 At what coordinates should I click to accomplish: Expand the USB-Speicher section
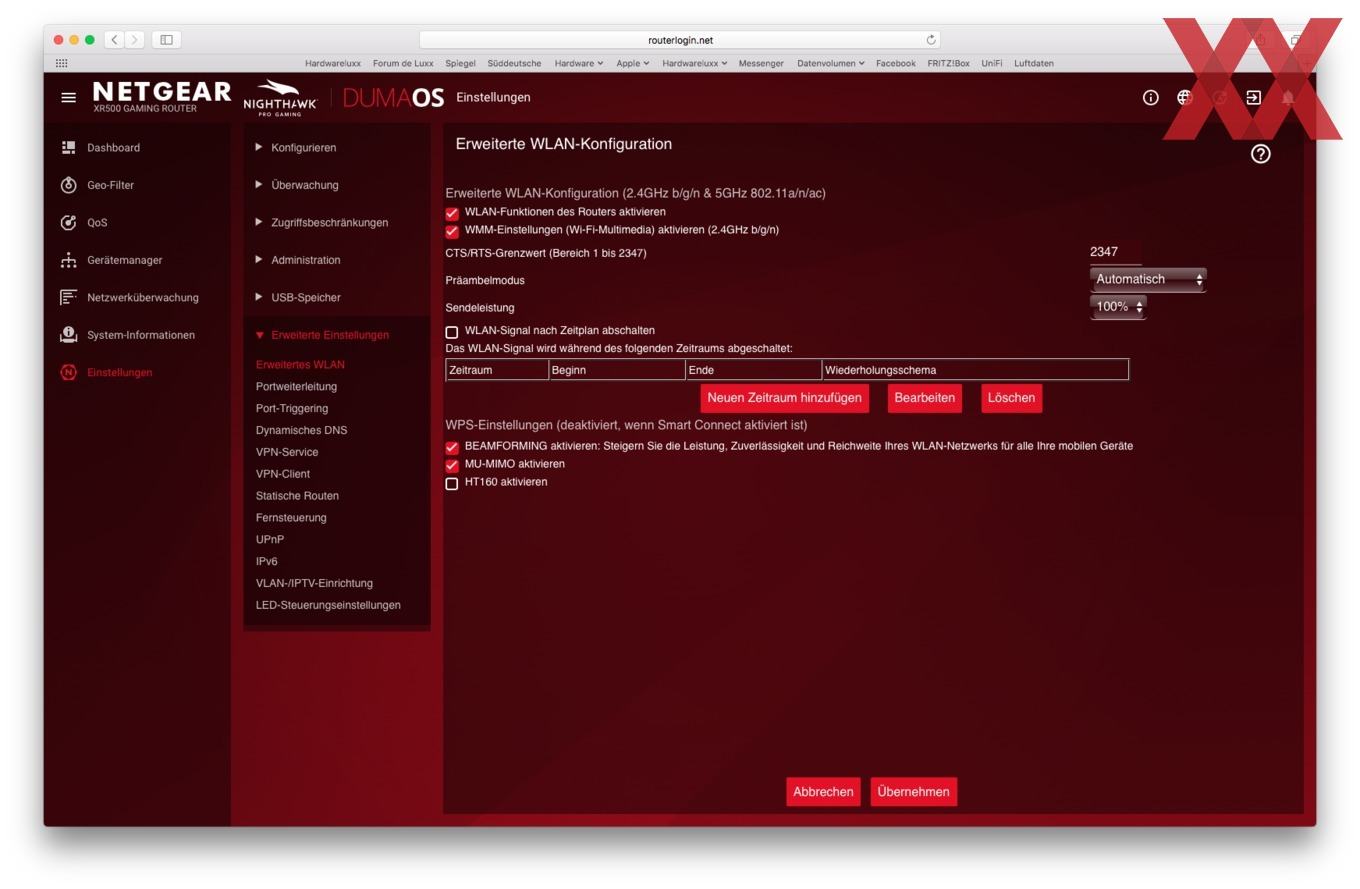[x=298, y=298]
